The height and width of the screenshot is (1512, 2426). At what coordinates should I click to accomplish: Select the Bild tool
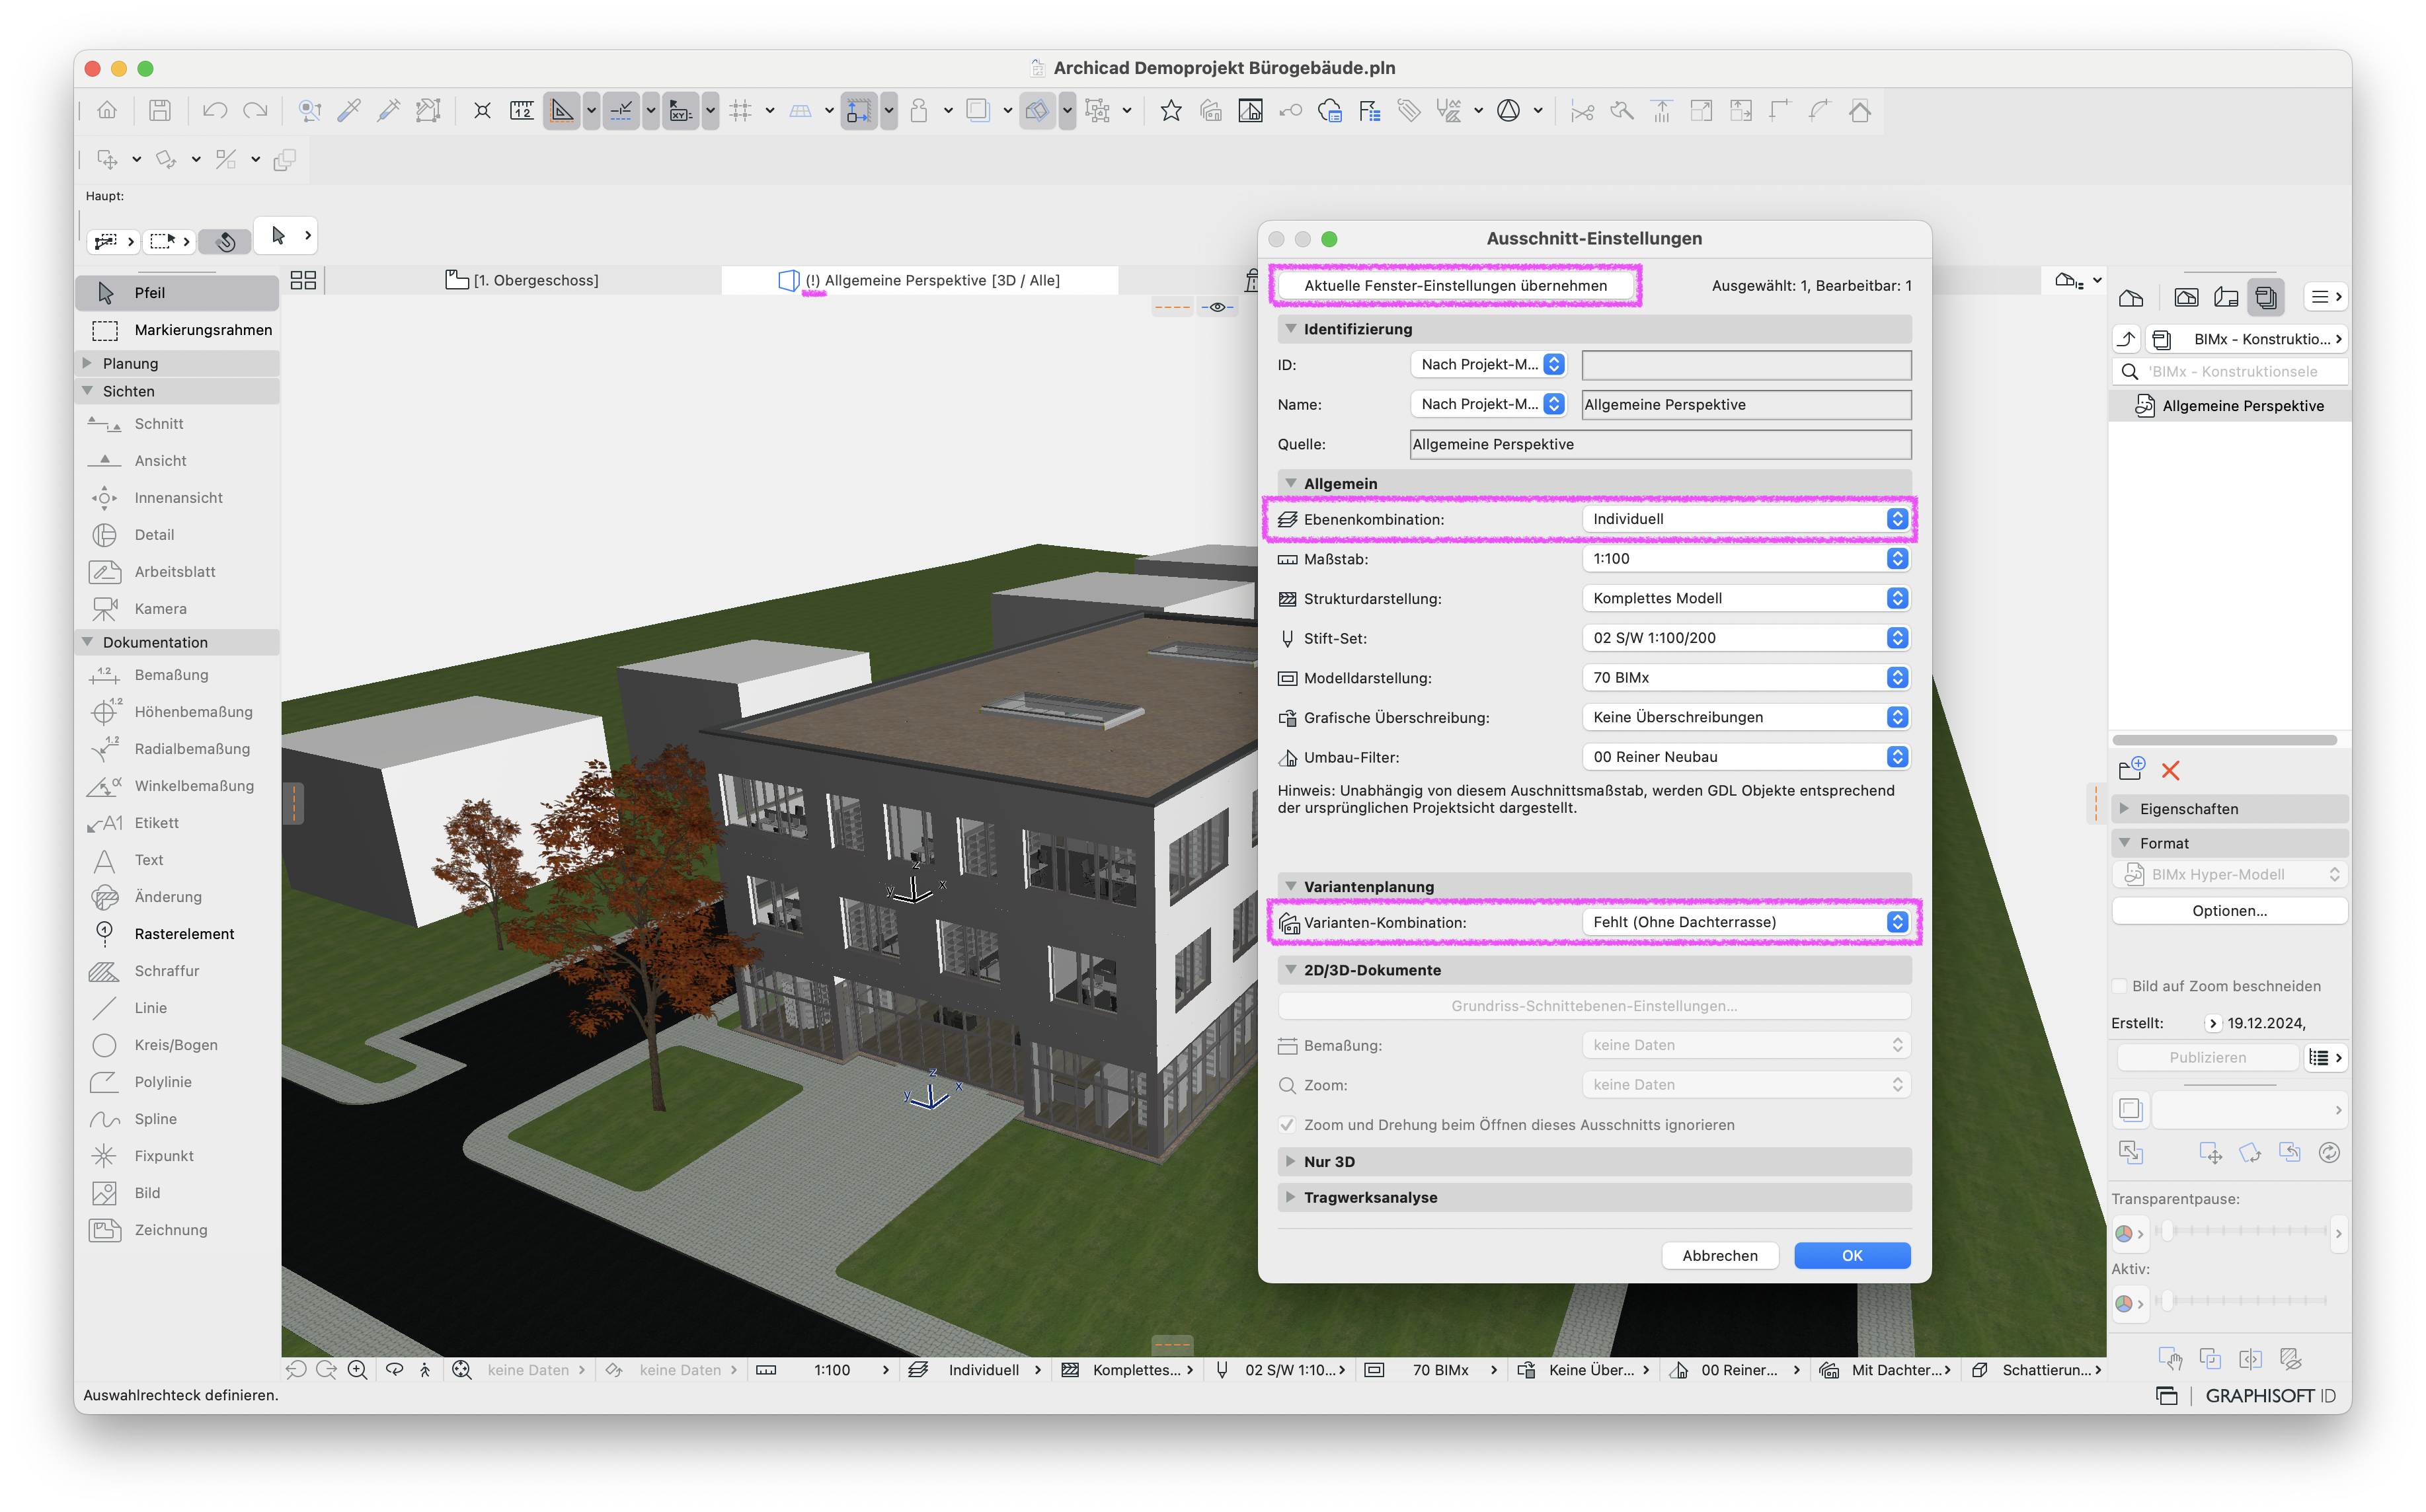tap(178, 1193)
